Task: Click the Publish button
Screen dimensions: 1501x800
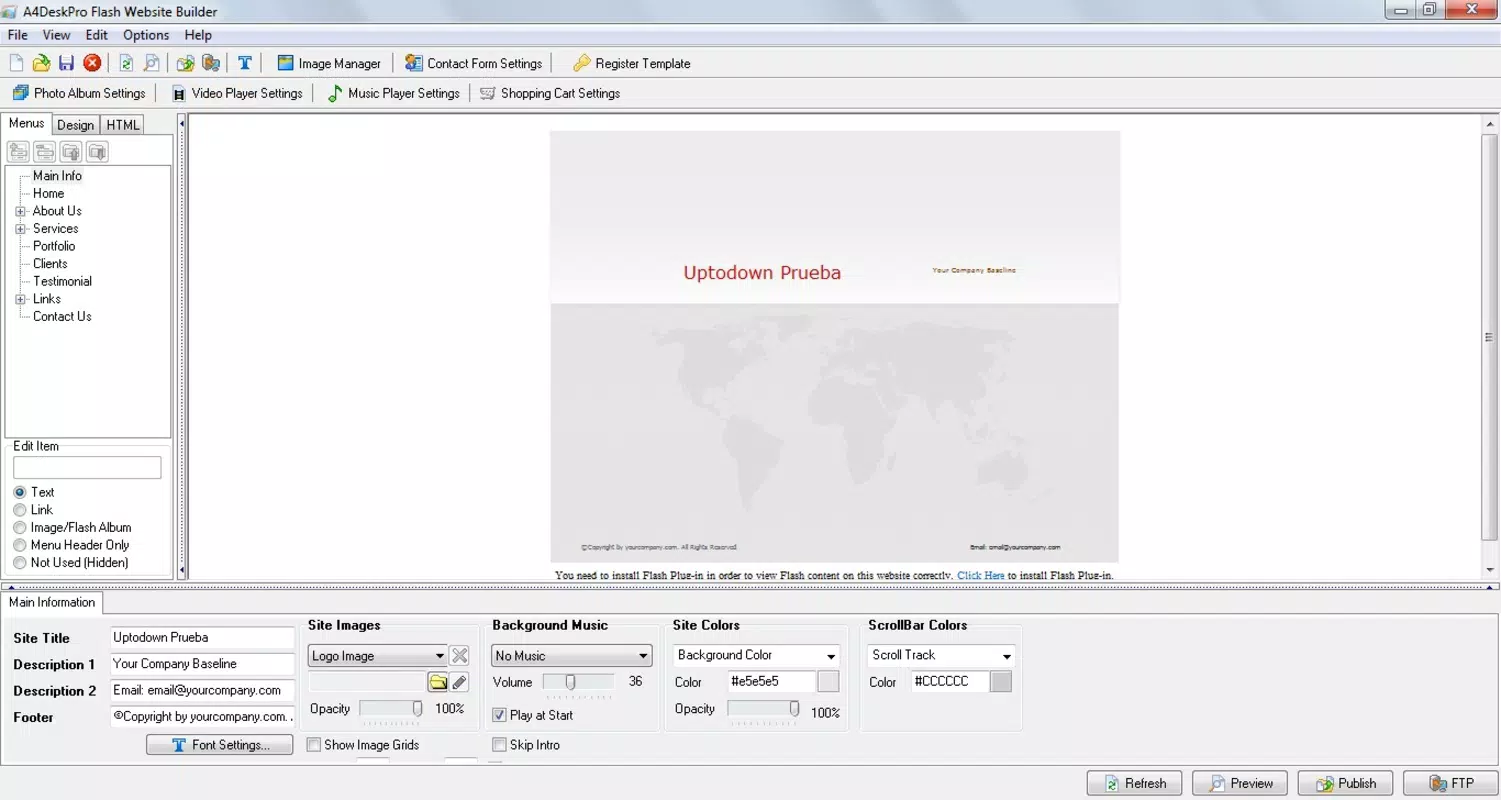Action: pos(1346,783)
